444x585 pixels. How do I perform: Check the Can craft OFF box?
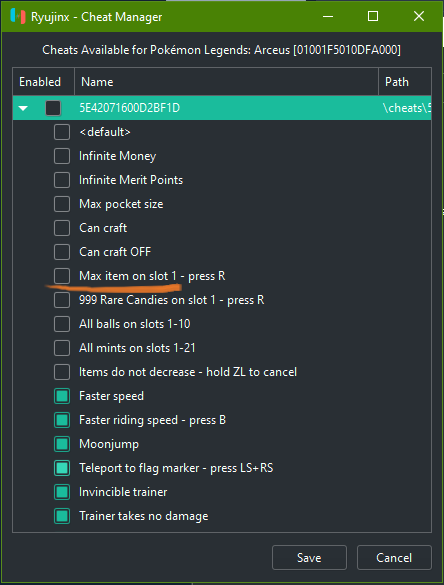[62, 252]
